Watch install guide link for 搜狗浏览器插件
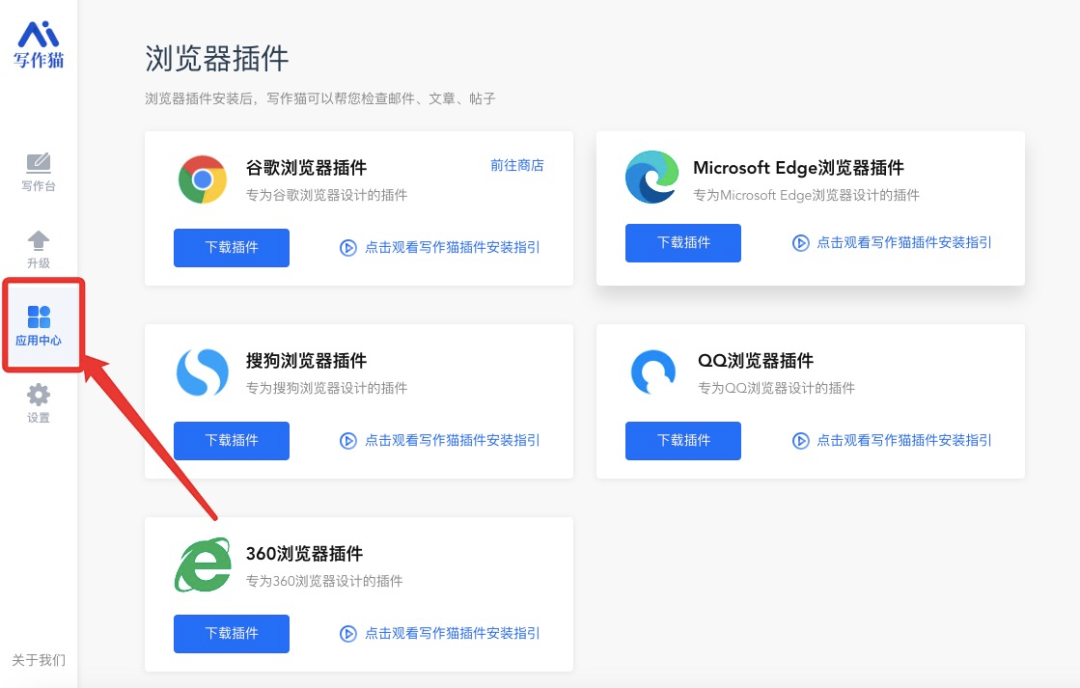 click(452, 441)
